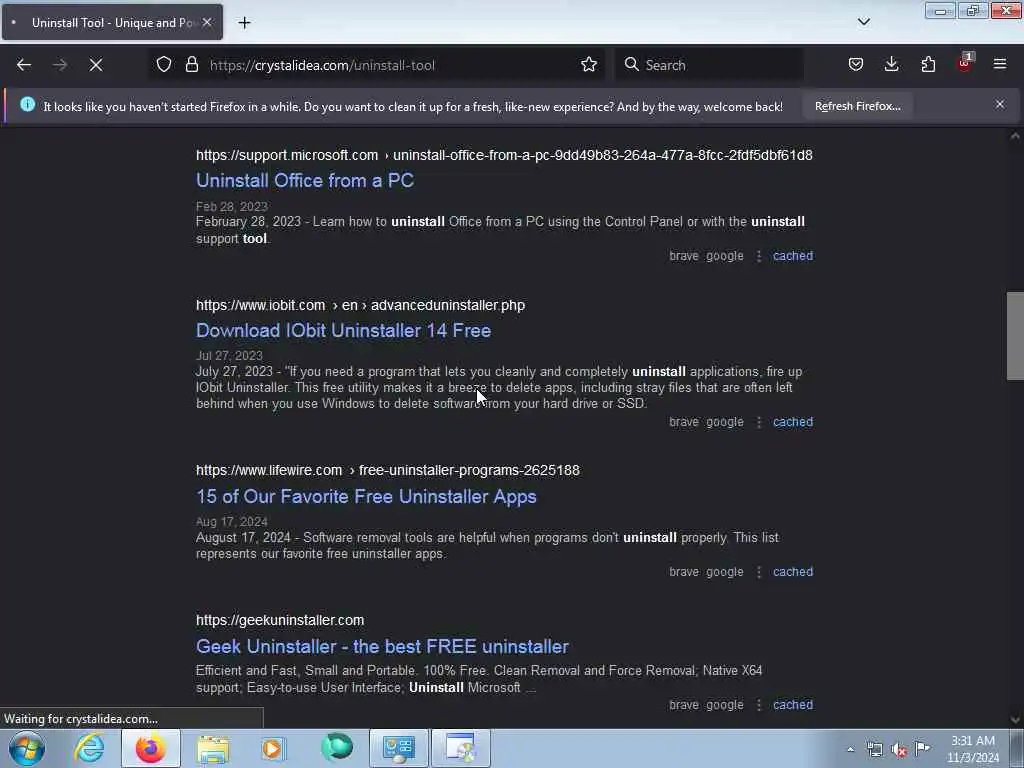Open more options dots for Microsoft result

(x=758, y=256)
